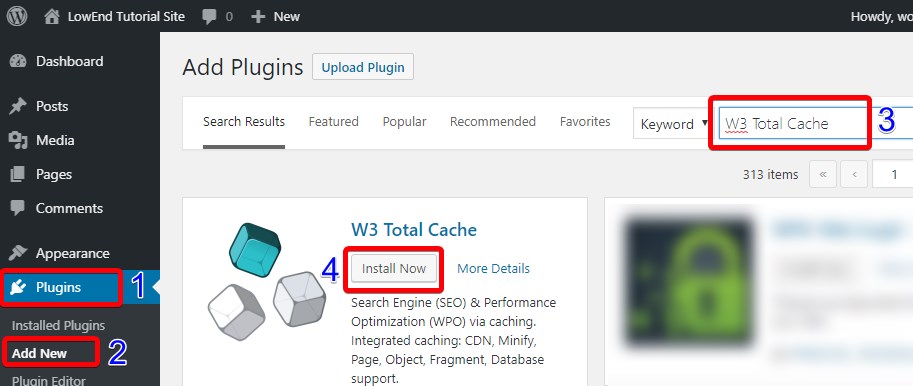Viewport: 913px width, 386px height.
Task: Select the Posts pushpin icon
Action: coord(18,107)
